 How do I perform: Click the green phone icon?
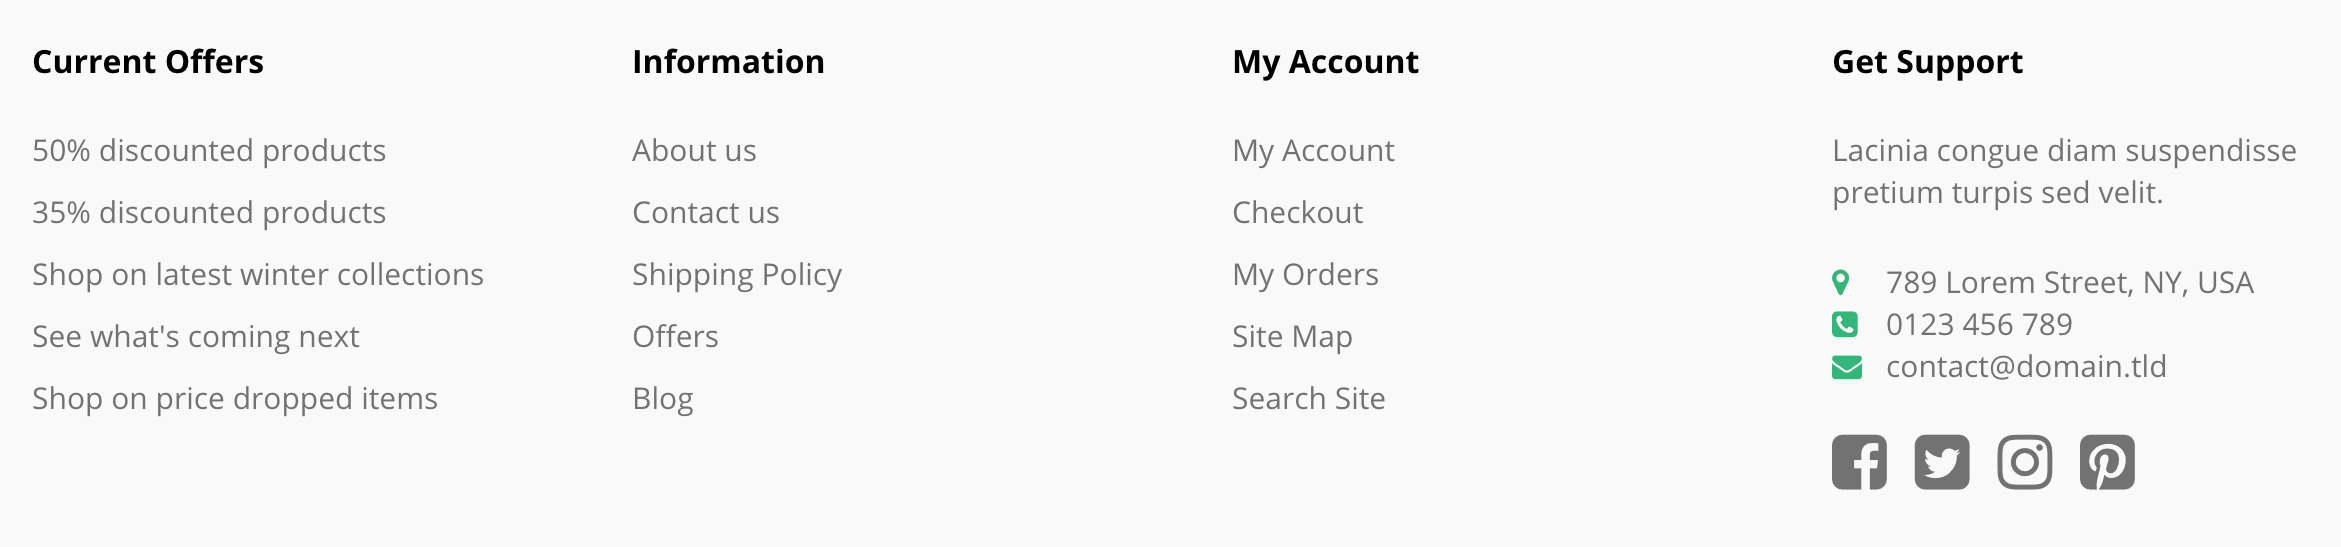1845,324
